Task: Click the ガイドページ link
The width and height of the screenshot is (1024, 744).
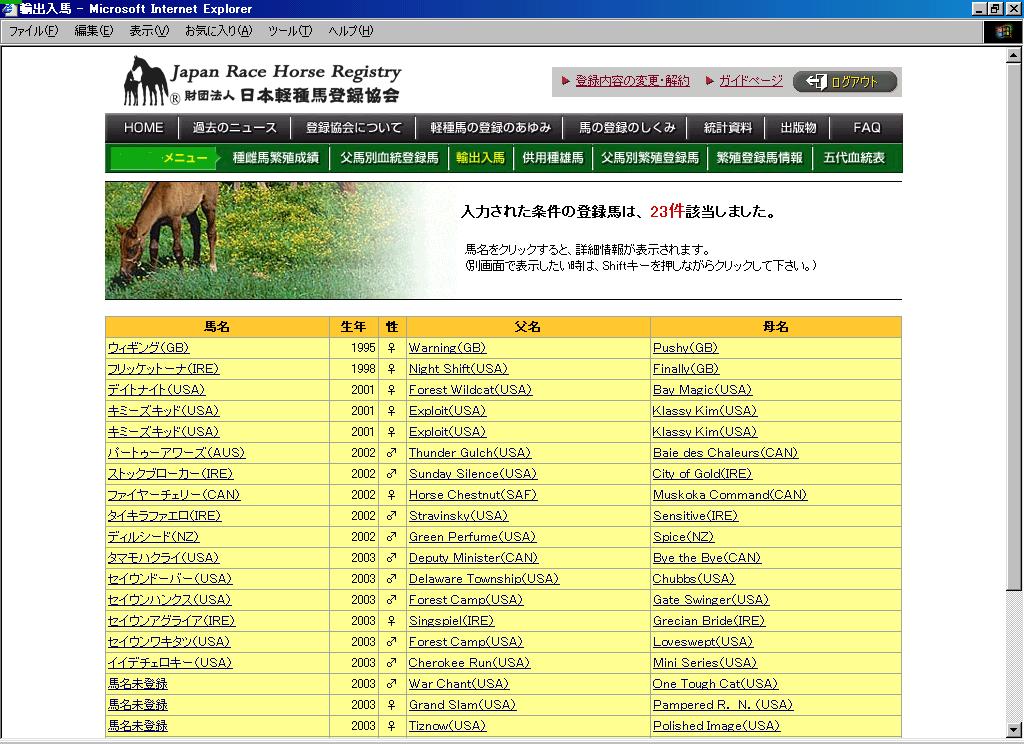Action: click(x=750, y=81)
